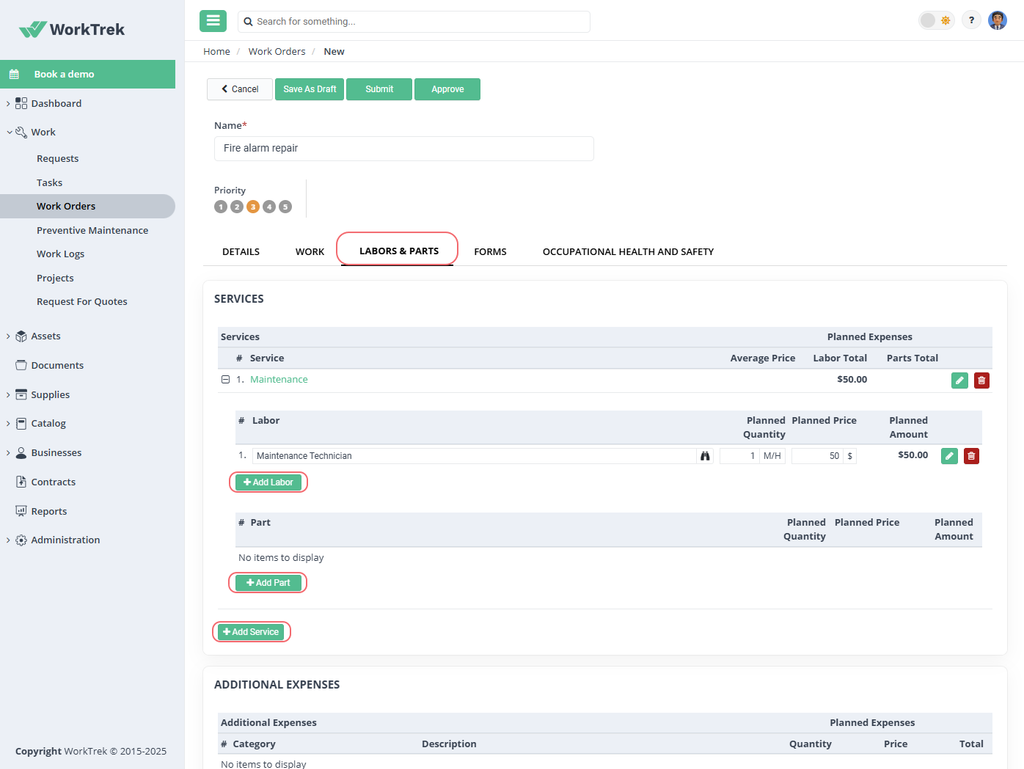1024x769 pixels.
Task: Click the Search for something field
Action: click(414, 22)
